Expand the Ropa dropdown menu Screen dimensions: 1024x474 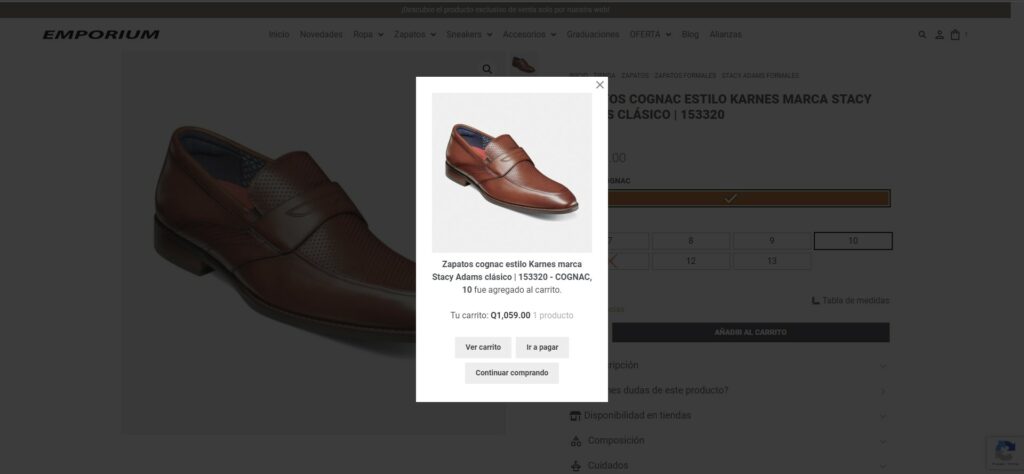pyautogui.click(x=368, y=35)
